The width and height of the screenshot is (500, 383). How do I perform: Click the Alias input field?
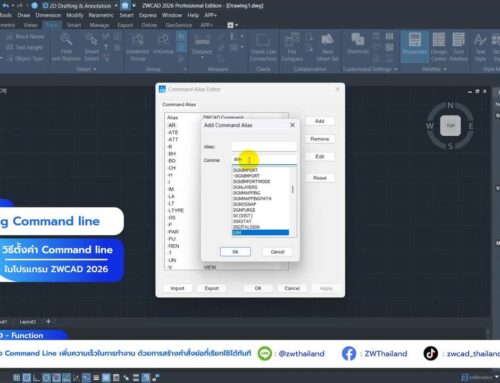[264, 147]
